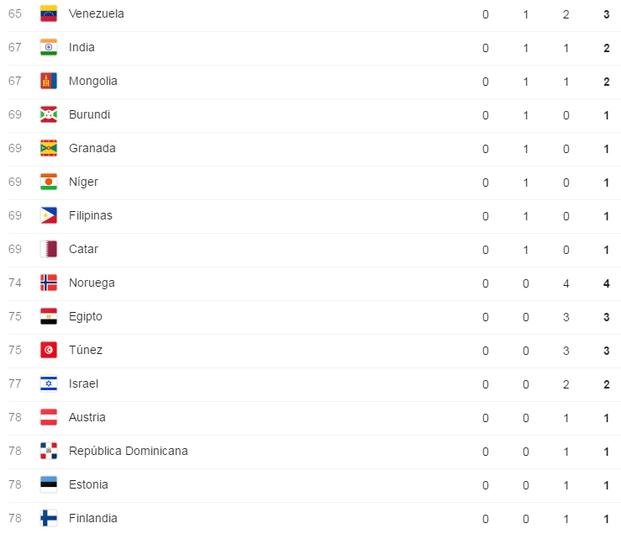Image resolution: width=621 pixels, height=534 pixels.
Task: Select the Granada flag icon
Action: (x=49, y=149)
